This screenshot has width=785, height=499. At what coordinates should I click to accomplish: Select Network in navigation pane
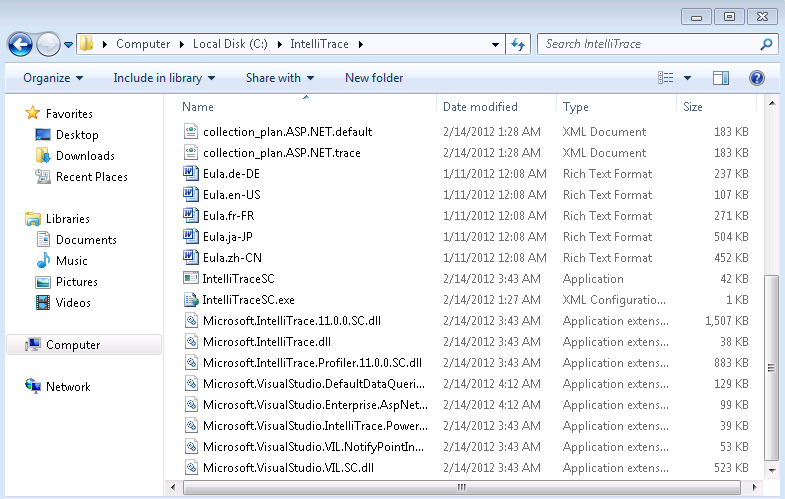[68, 387]
